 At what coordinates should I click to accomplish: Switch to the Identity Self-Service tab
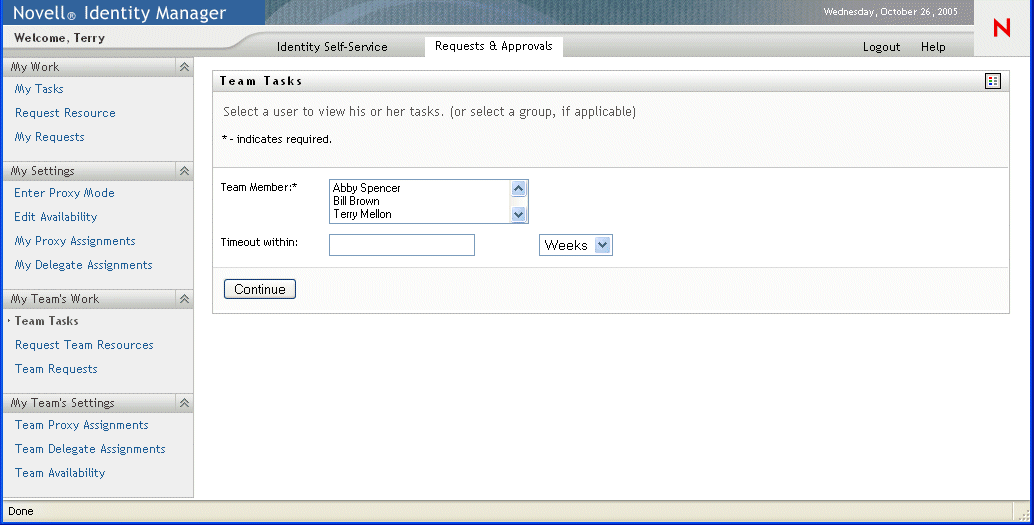(x=332, y=47)
